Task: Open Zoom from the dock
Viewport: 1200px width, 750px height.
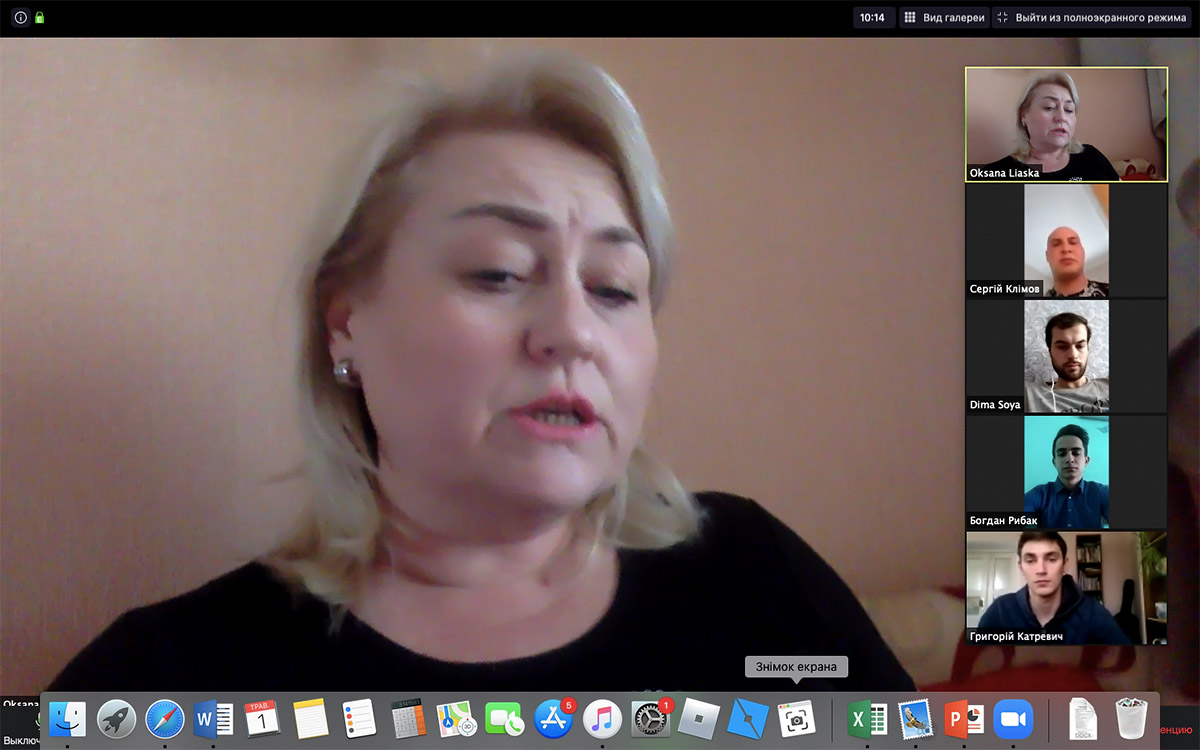Action: 1013,719
